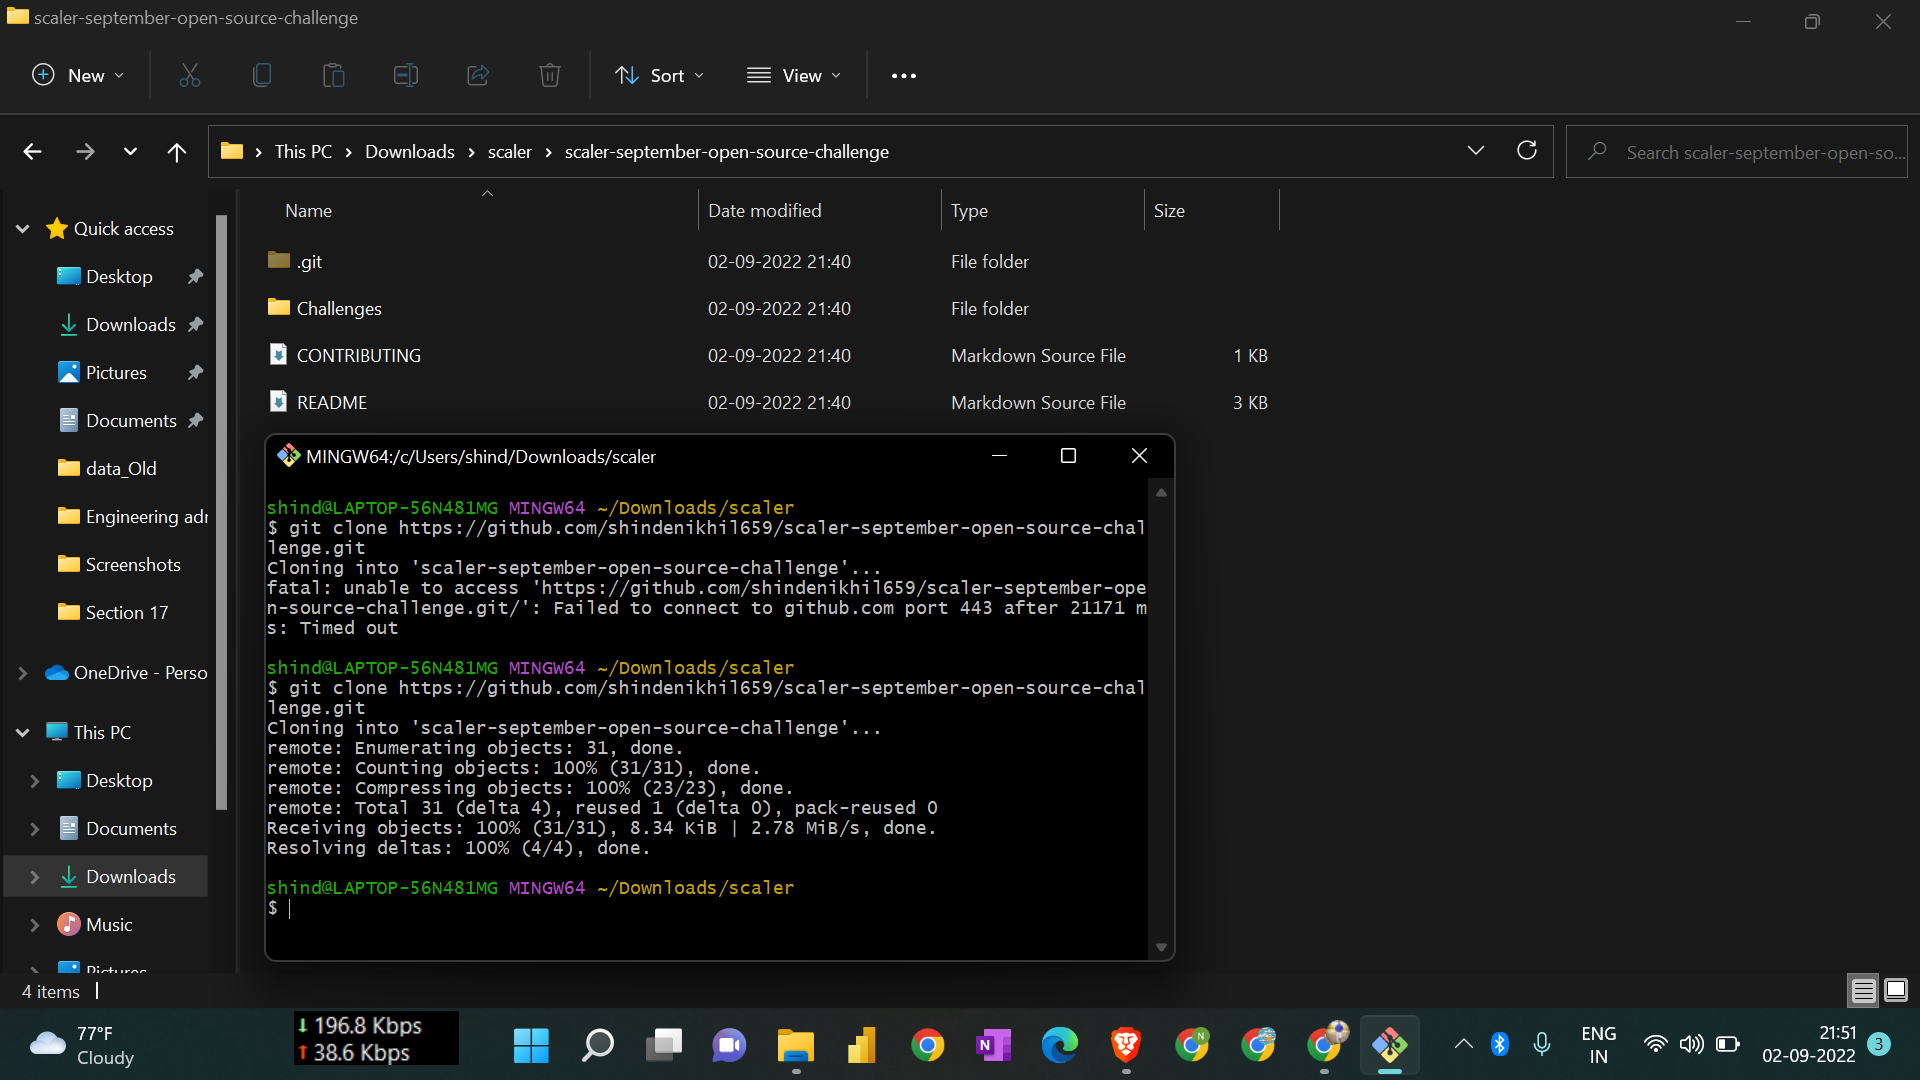Launch Brave browser from the taskbar
1920x1080 pixels.
(1126, 1044)
